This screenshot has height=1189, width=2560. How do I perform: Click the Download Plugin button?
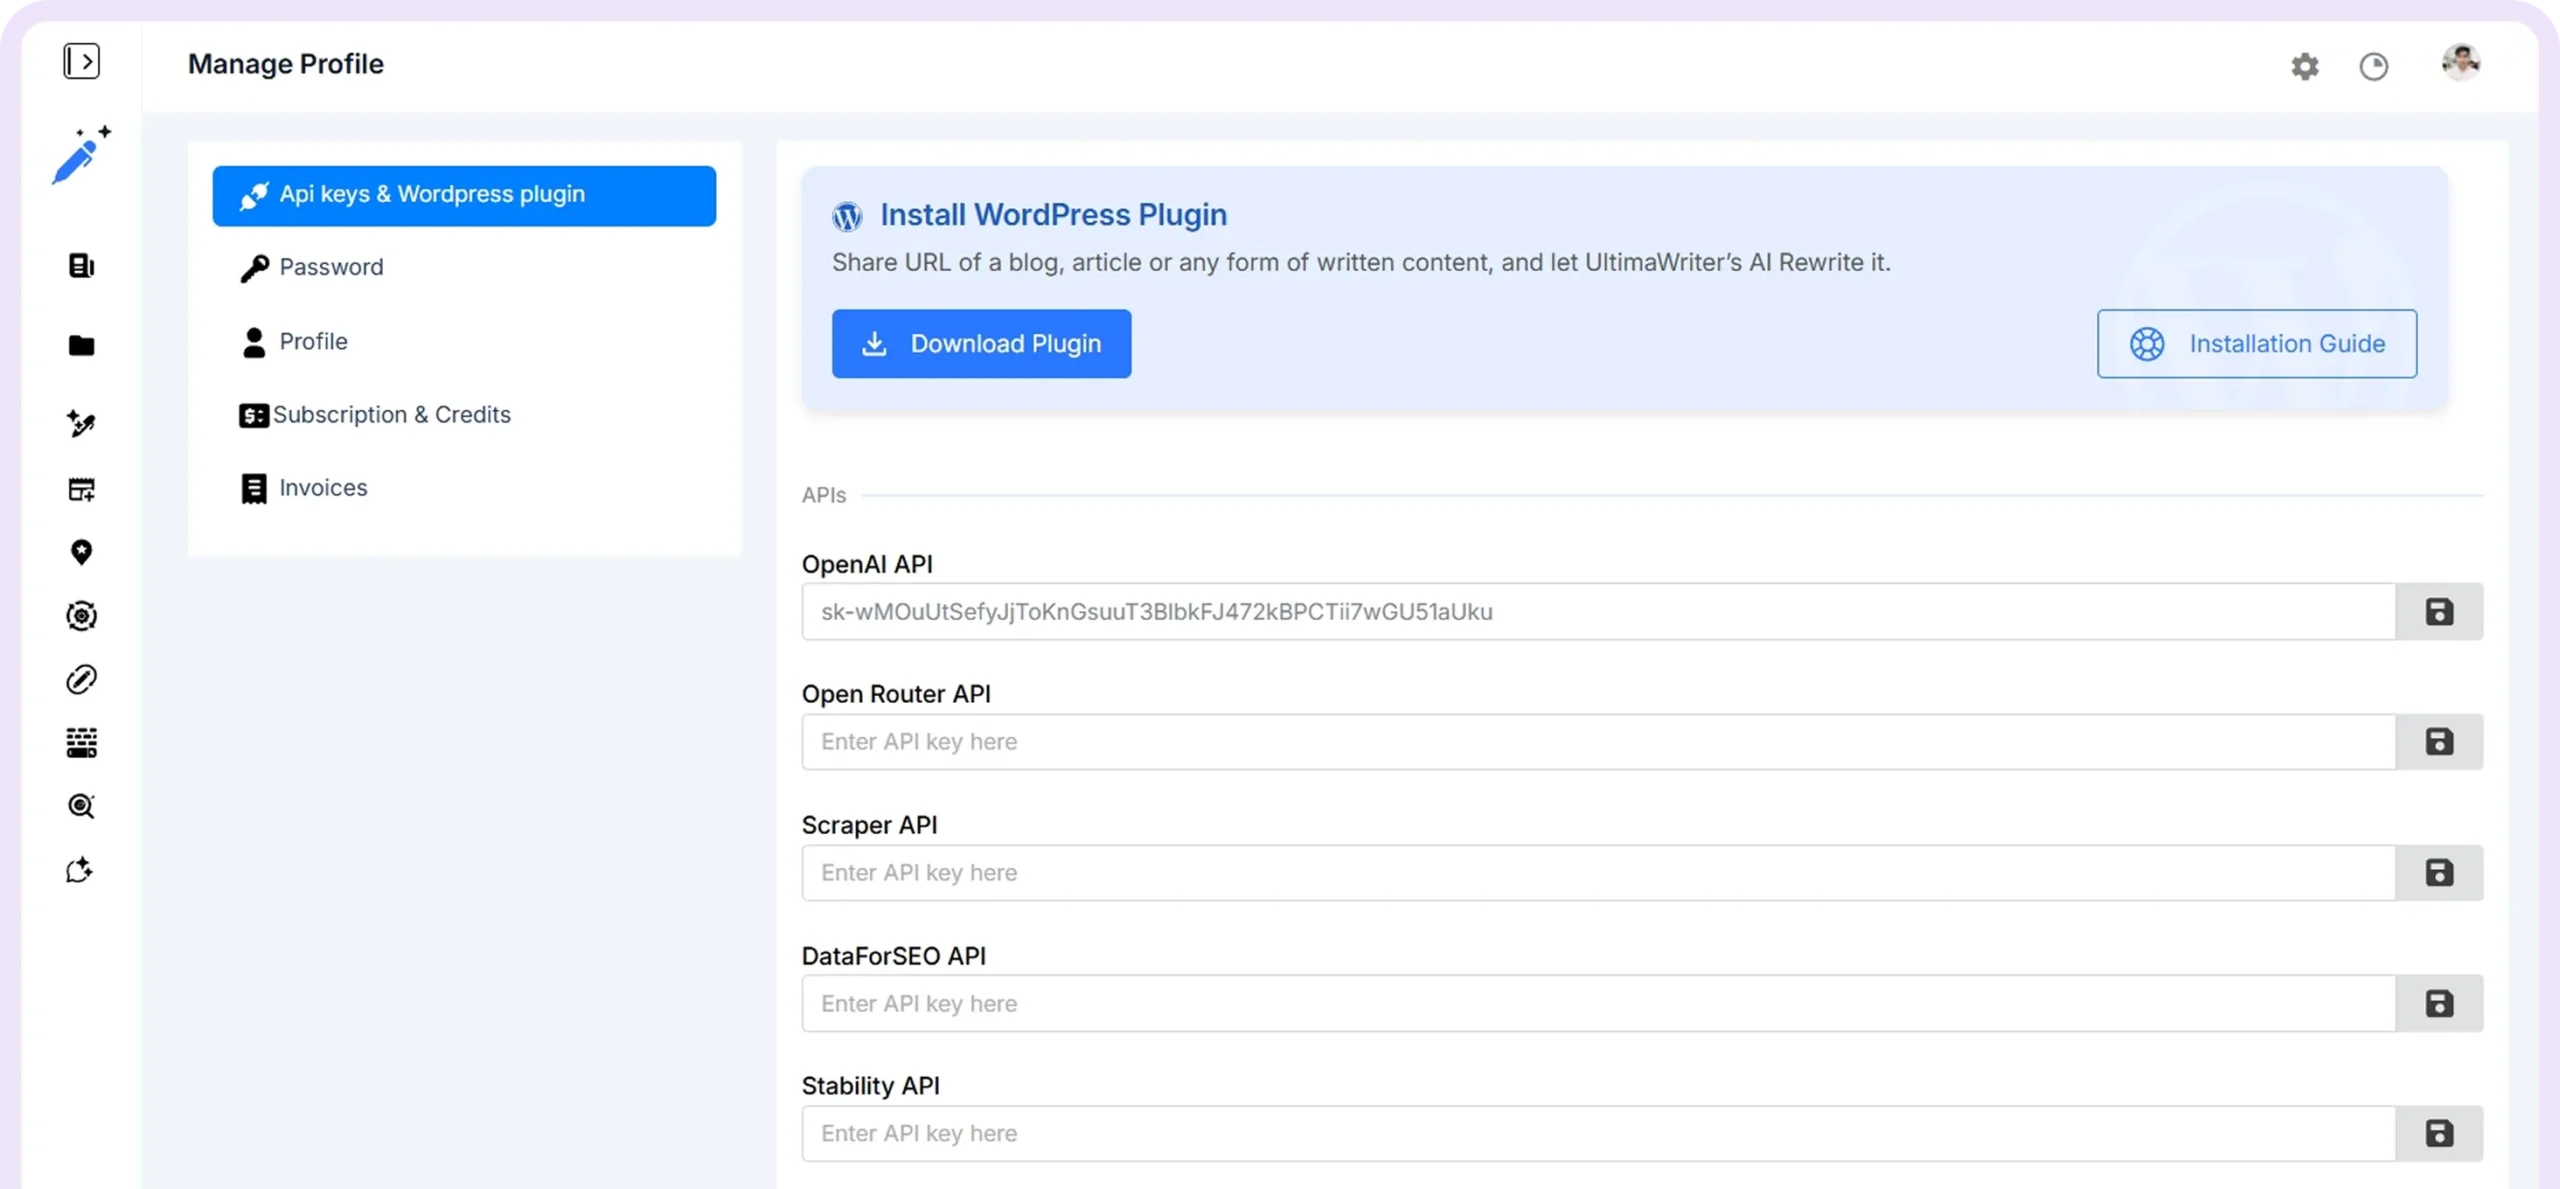[x=981, y=343]
